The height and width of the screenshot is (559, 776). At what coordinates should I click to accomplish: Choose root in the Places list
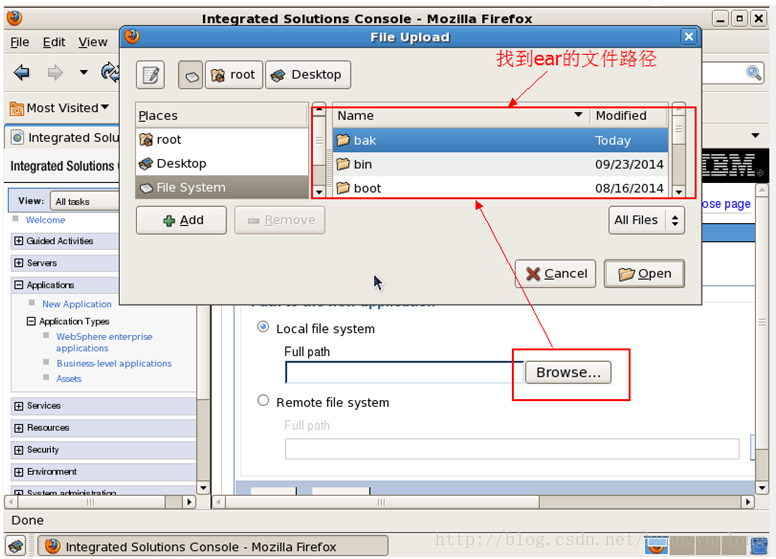coord(222,140)
